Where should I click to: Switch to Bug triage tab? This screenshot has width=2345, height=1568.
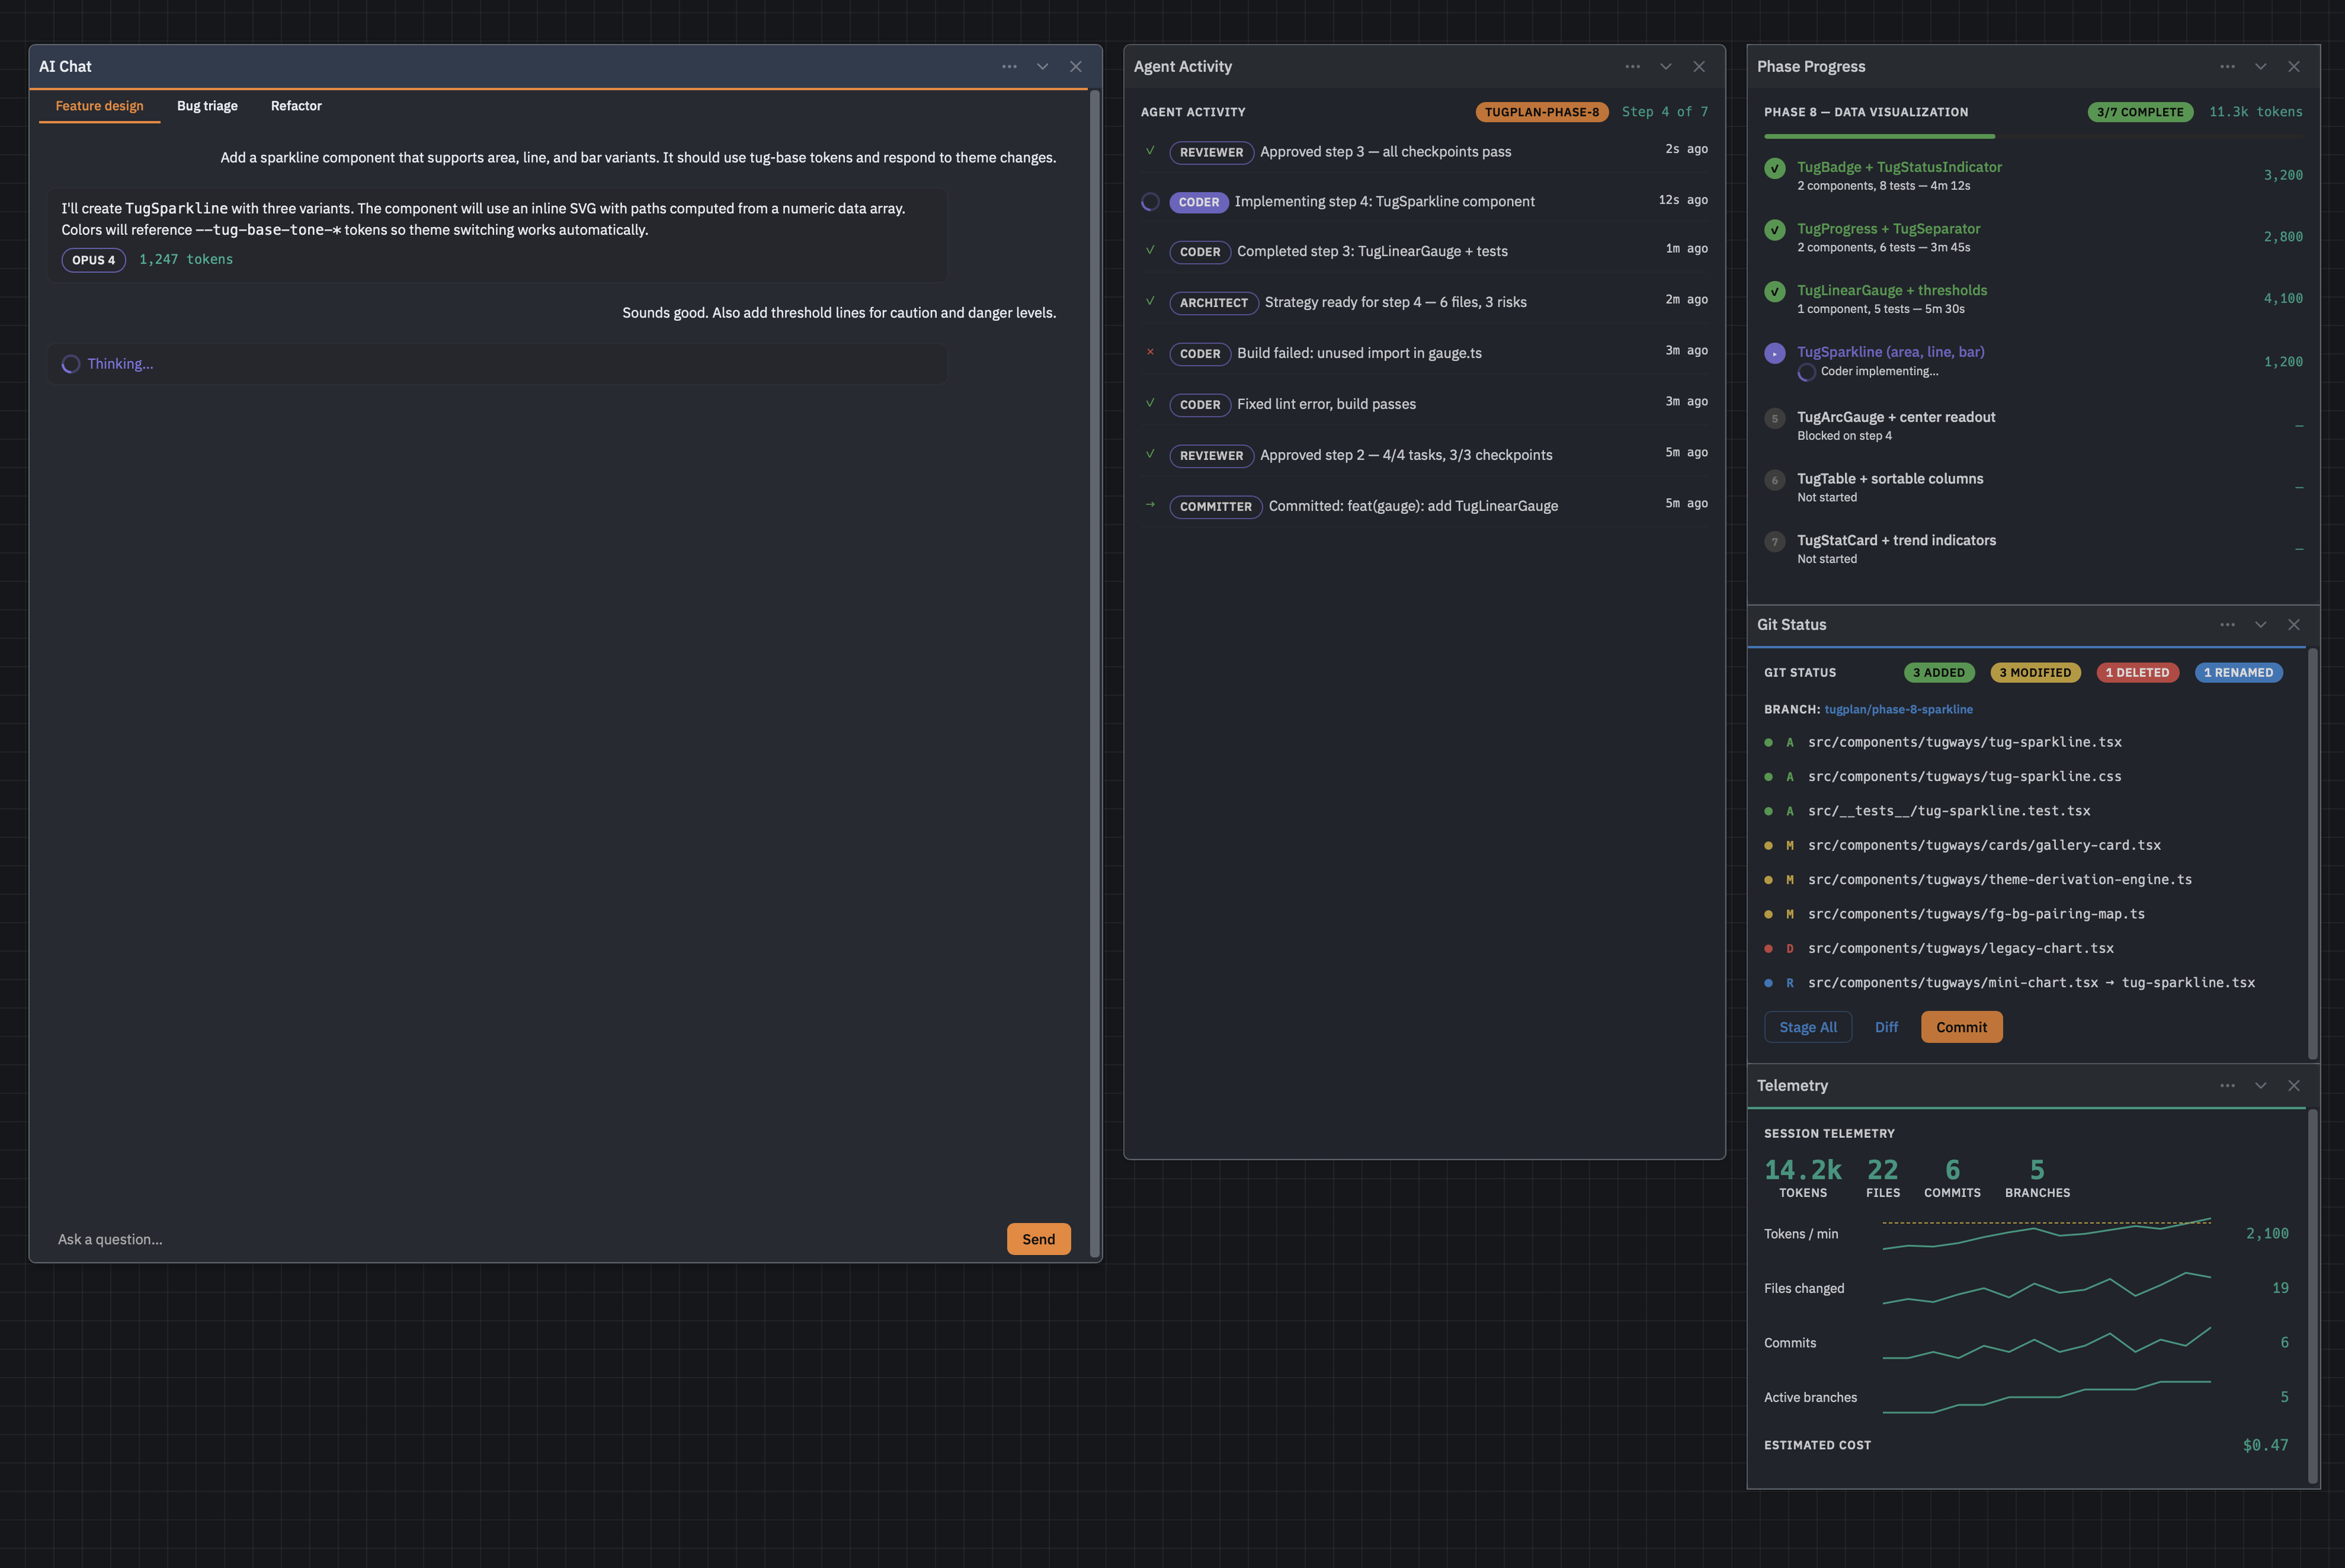[x=207, y=106]
